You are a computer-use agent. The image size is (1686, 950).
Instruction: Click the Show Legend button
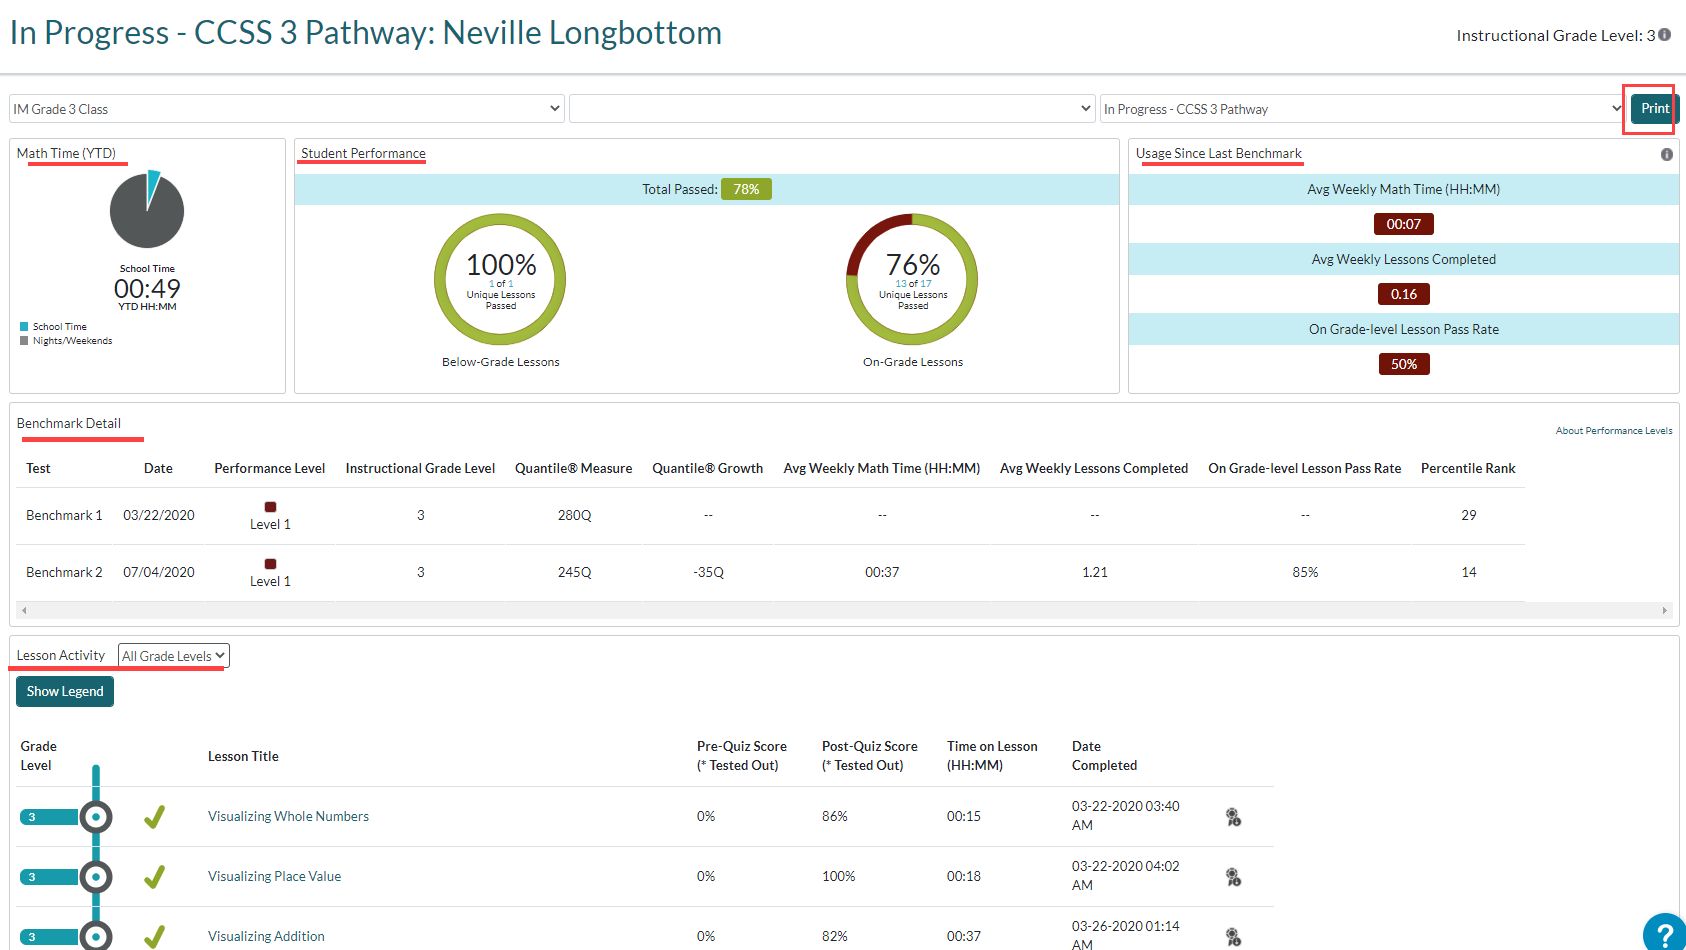[x=64, y=691]
